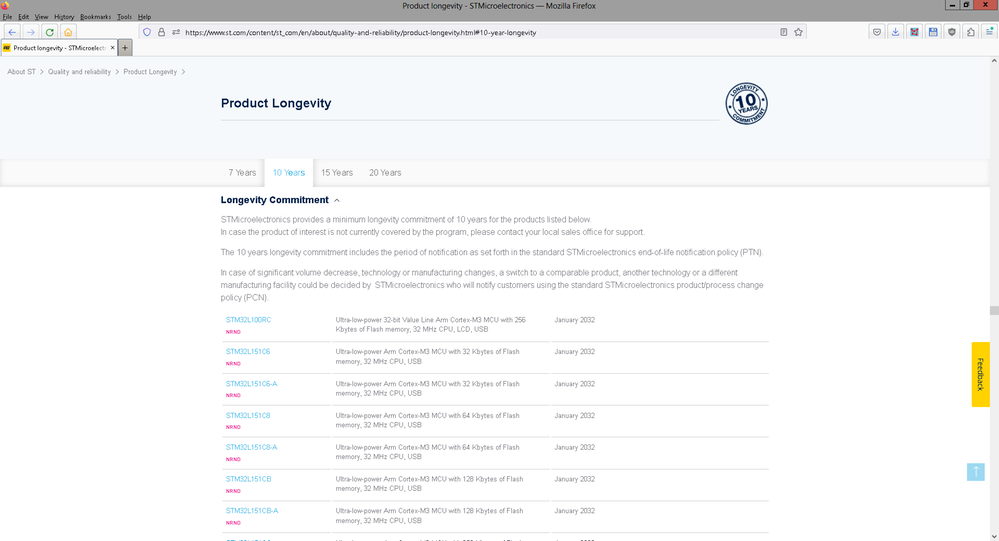The height and width of the screenshot is (541, 999).
Task: Open the STM32L151C8 product link
Action: tap(248, 415)
